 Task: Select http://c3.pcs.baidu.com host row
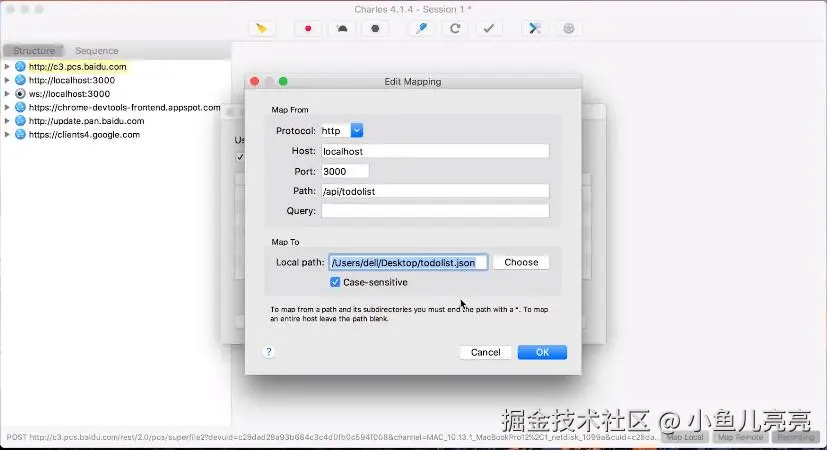pos(78,66)
